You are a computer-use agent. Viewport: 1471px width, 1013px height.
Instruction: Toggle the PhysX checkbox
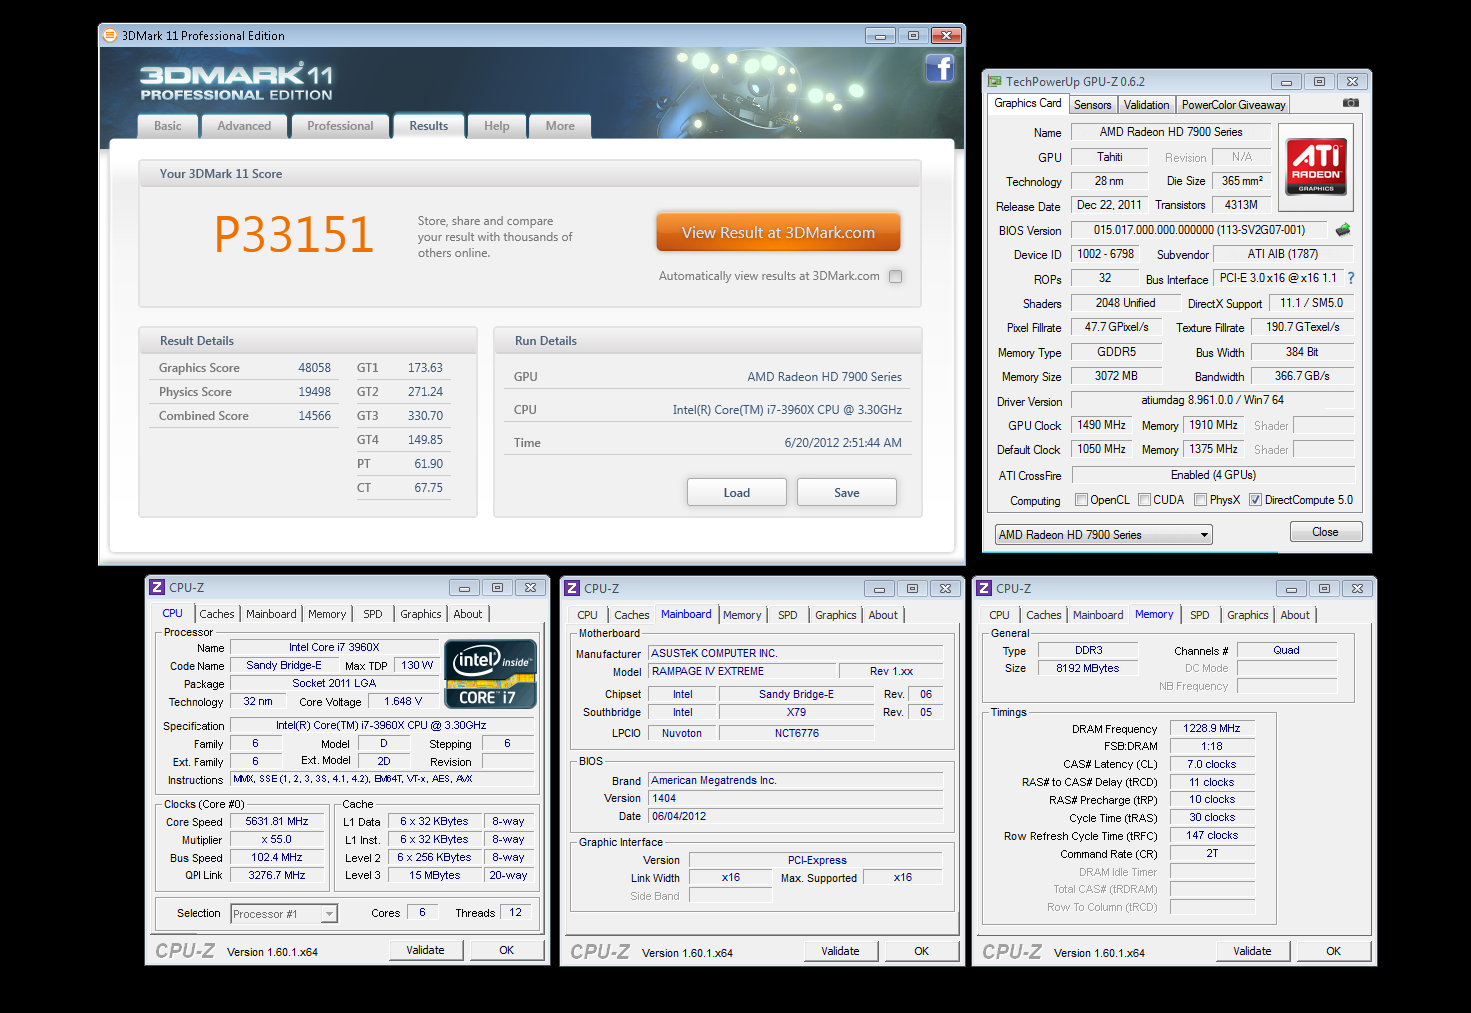point(1200,500)
